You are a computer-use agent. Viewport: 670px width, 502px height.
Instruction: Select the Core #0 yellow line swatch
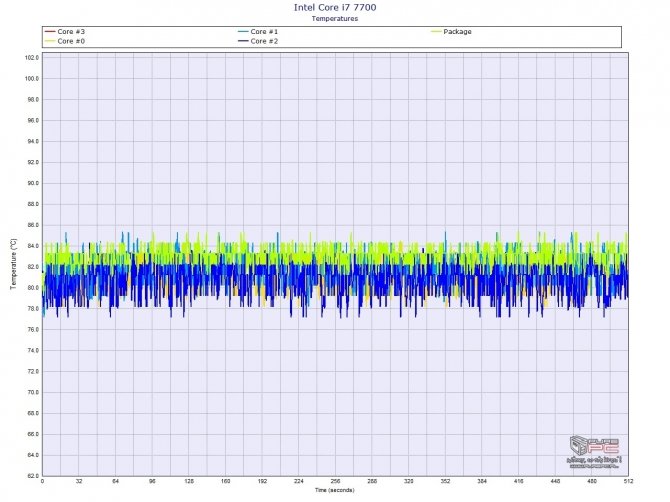point(50,41)
